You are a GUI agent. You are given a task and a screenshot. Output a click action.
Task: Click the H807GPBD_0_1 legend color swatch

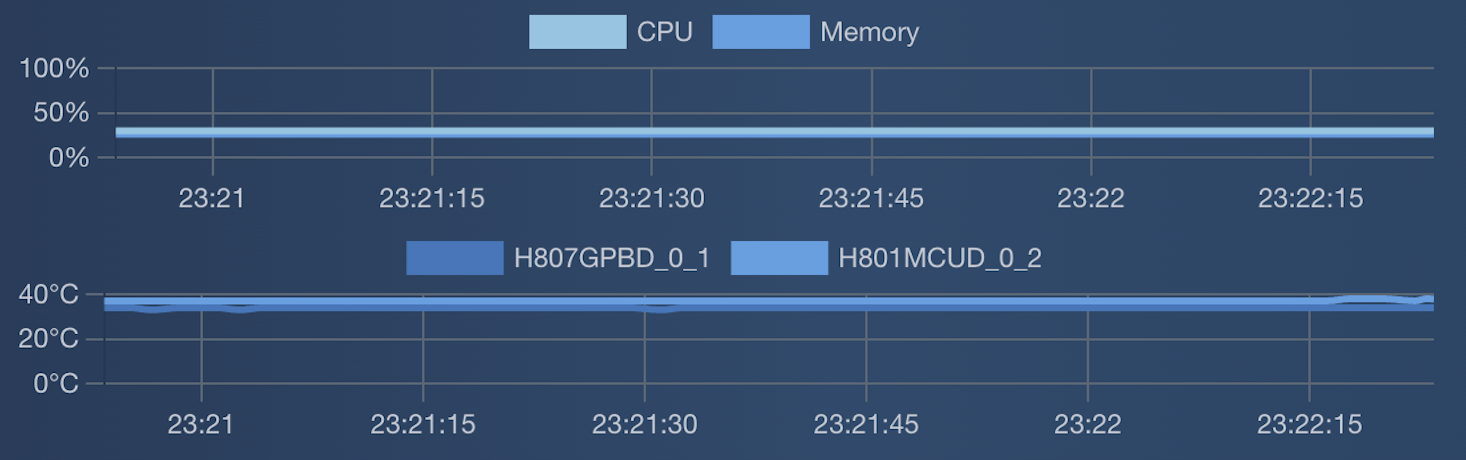coord(455,258)
